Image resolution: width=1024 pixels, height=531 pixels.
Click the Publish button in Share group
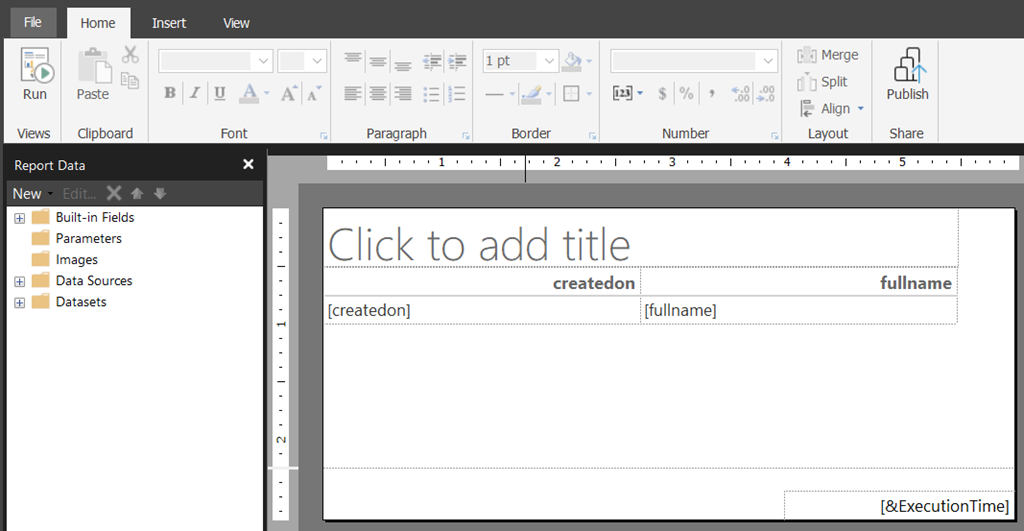click(907, 76)
